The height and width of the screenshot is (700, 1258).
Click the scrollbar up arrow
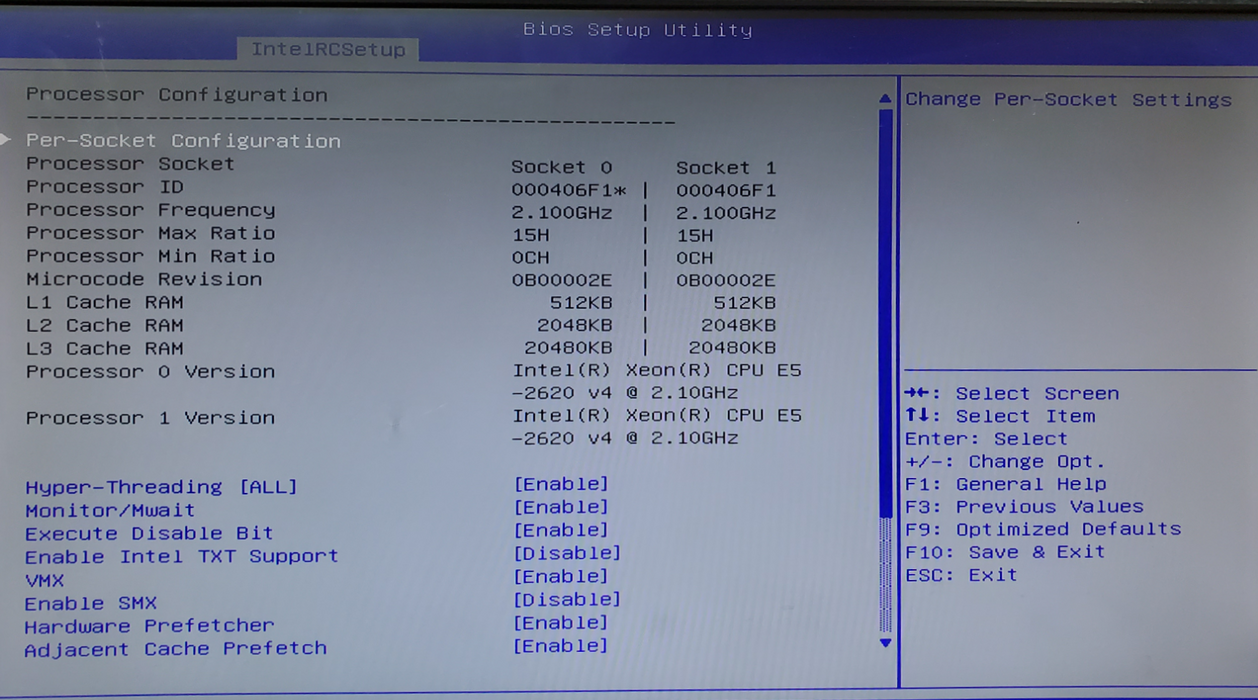tap(885, 99)
